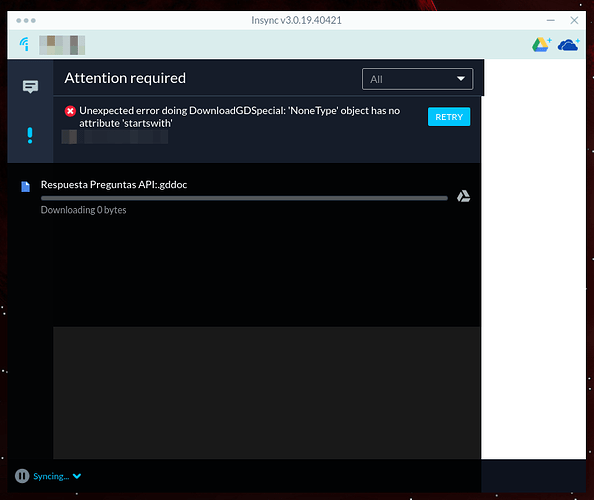Open the three-dots window menu
Image resolution: width=594 pixels, height=500 pixels.
tap(26, 20)
